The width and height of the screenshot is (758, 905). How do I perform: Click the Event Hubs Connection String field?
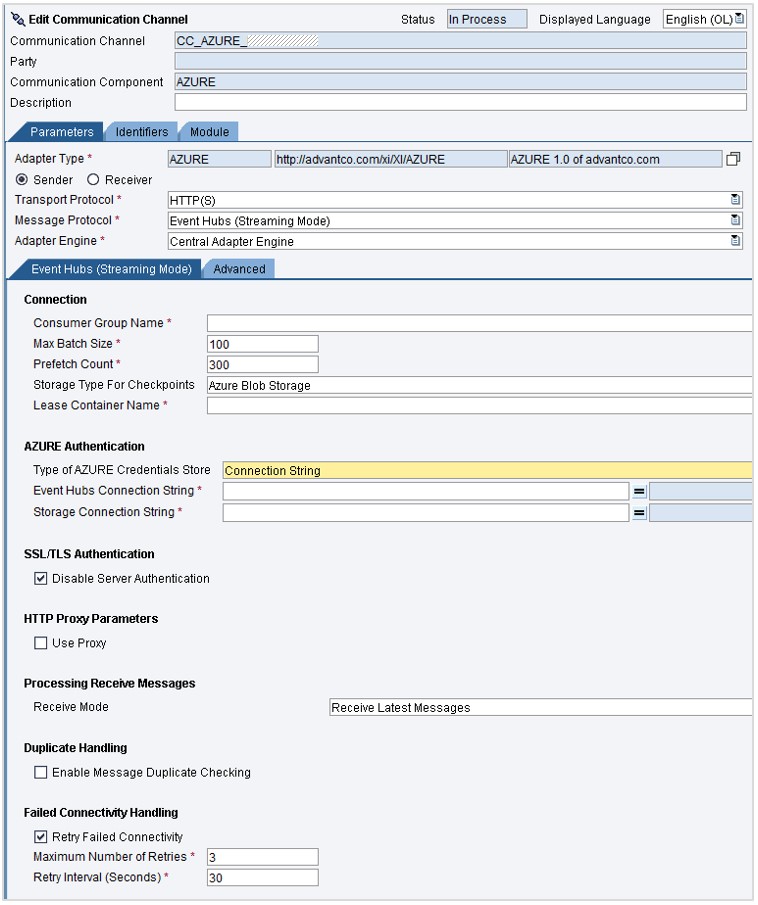click(x=425, y=491)
